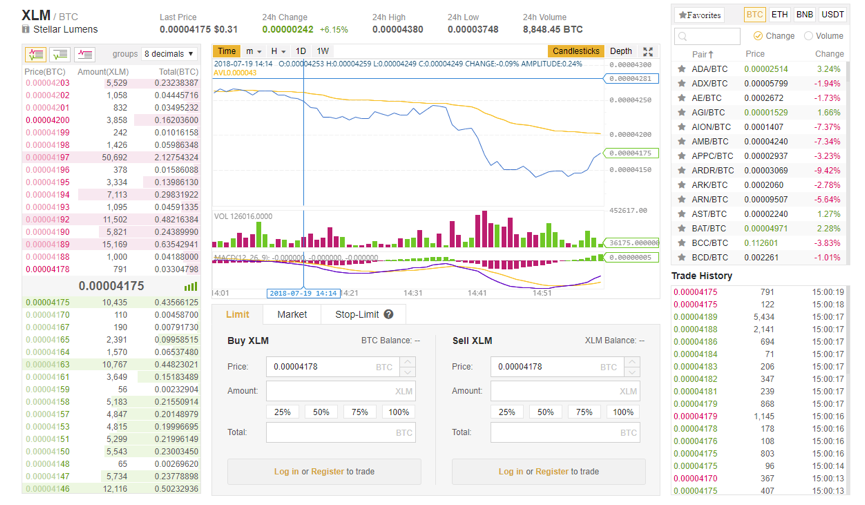Select the BTC market tab
Image resolution: width=865 pixels, height=505 pixels.
coord(754,15)
